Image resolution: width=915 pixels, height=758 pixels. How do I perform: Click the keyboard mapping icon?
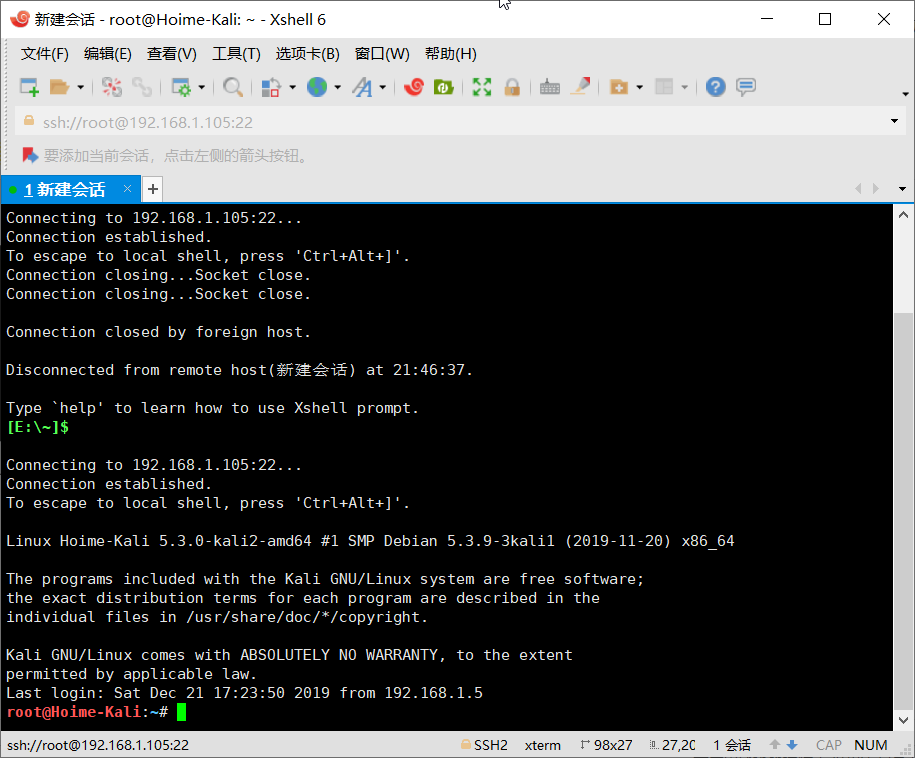[550, 88]
